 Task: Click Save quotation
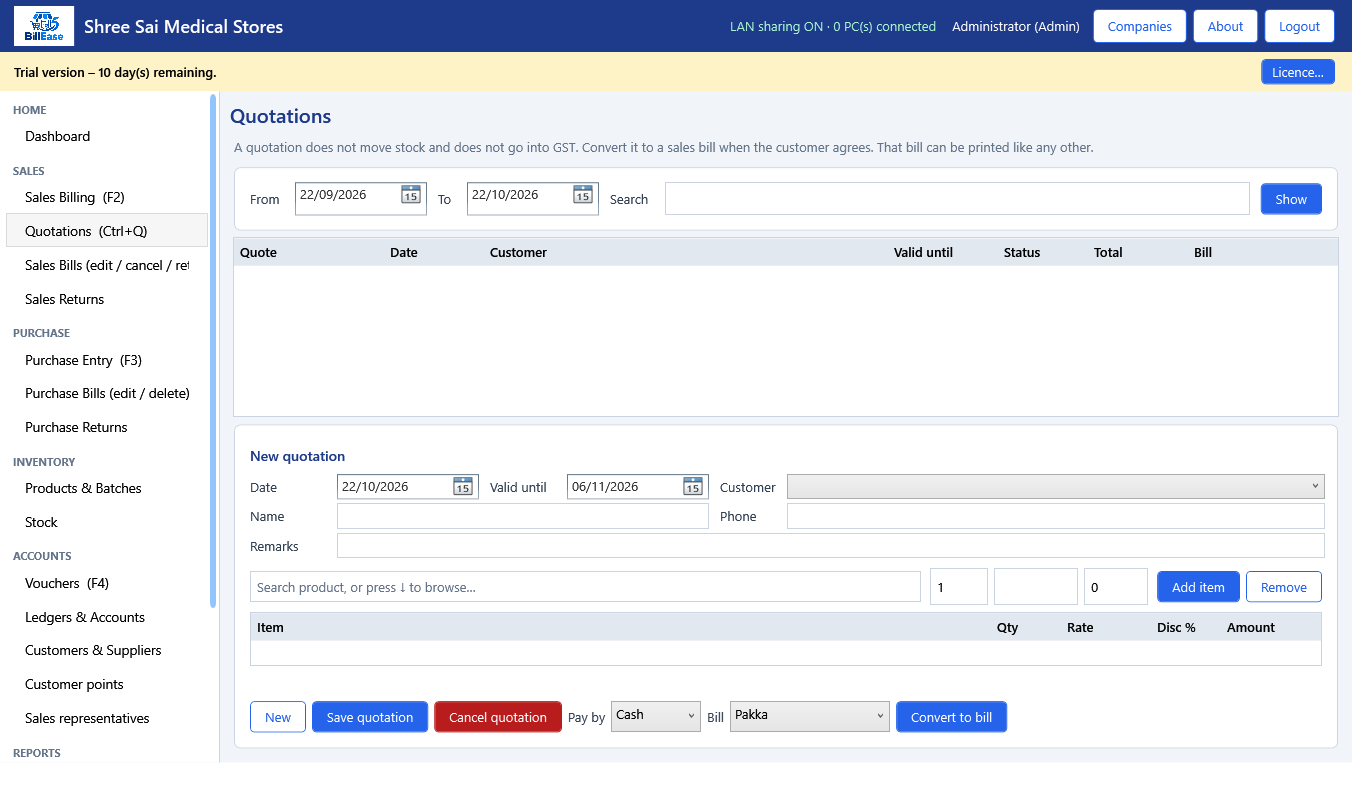click(370, 717)
